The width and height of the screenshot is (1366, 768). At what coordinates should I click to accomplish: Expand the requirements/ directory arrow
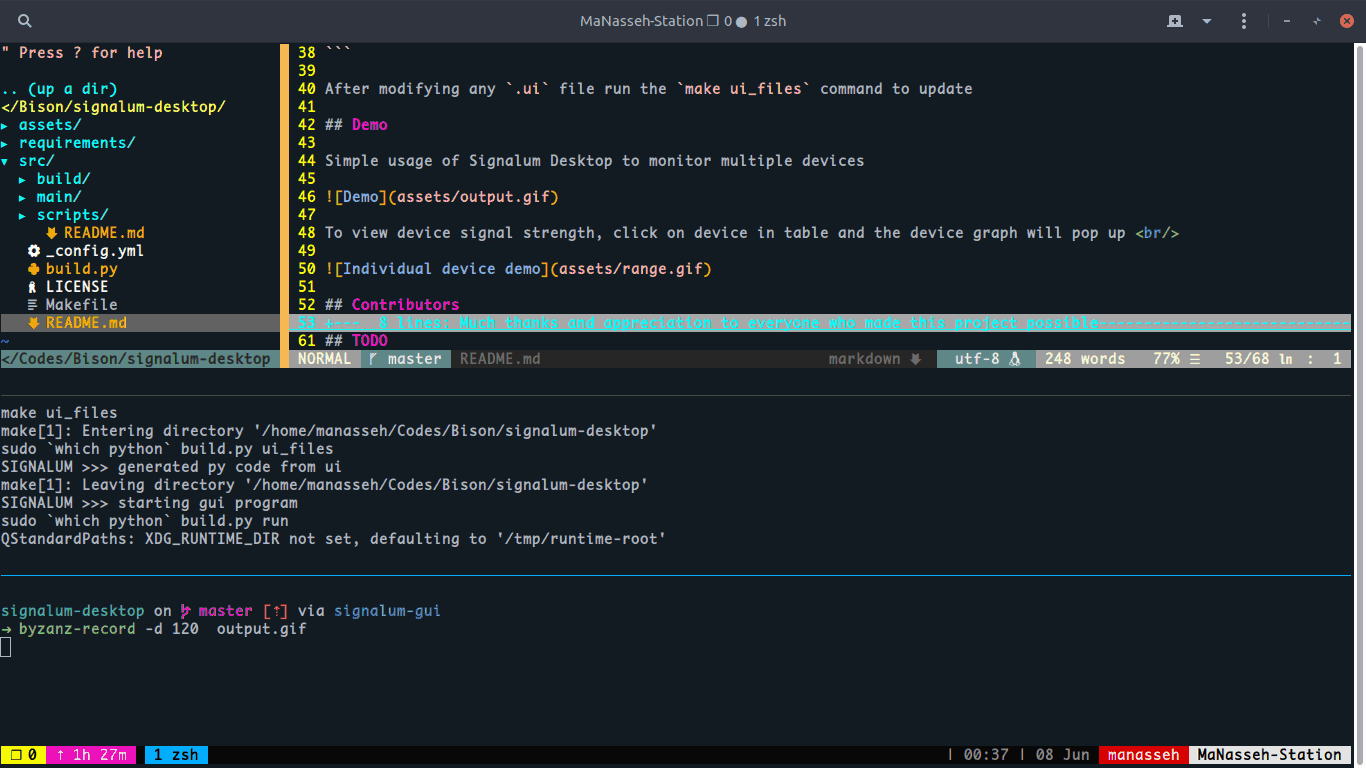(x=5, y=143)
